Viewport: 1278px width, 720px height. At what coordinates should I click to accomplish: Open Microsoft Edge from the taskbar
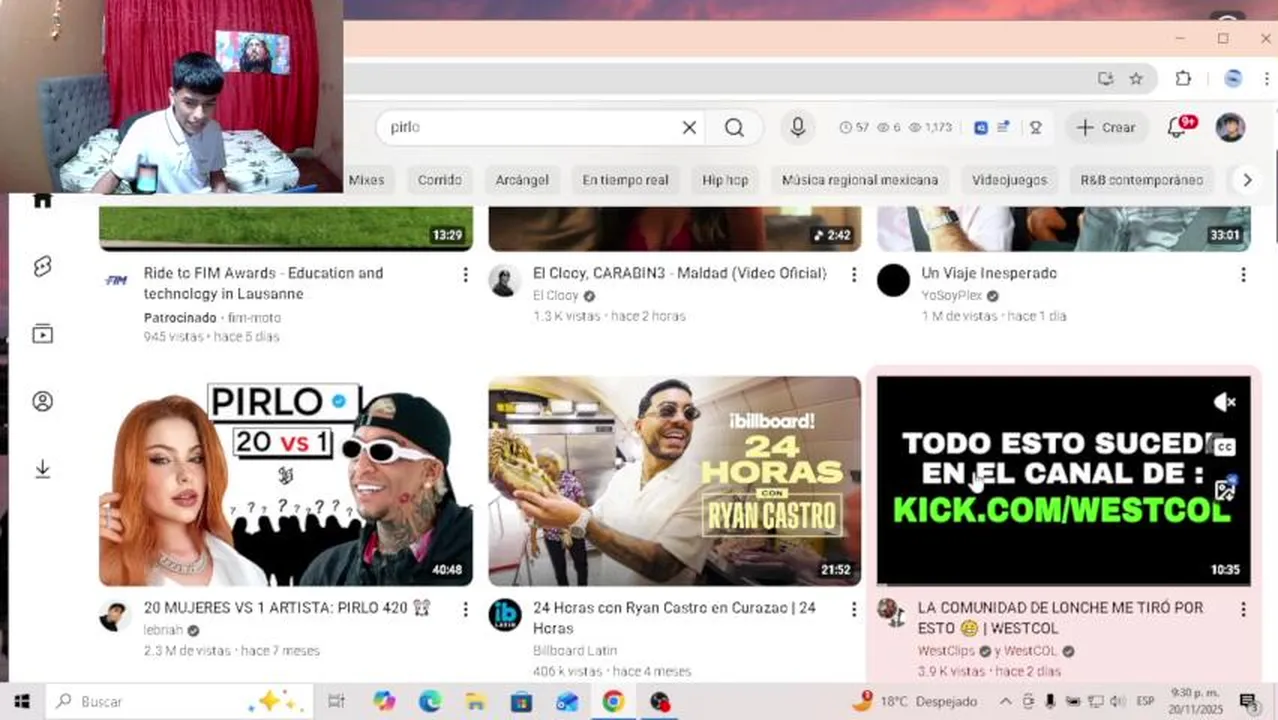pos(430,702)
